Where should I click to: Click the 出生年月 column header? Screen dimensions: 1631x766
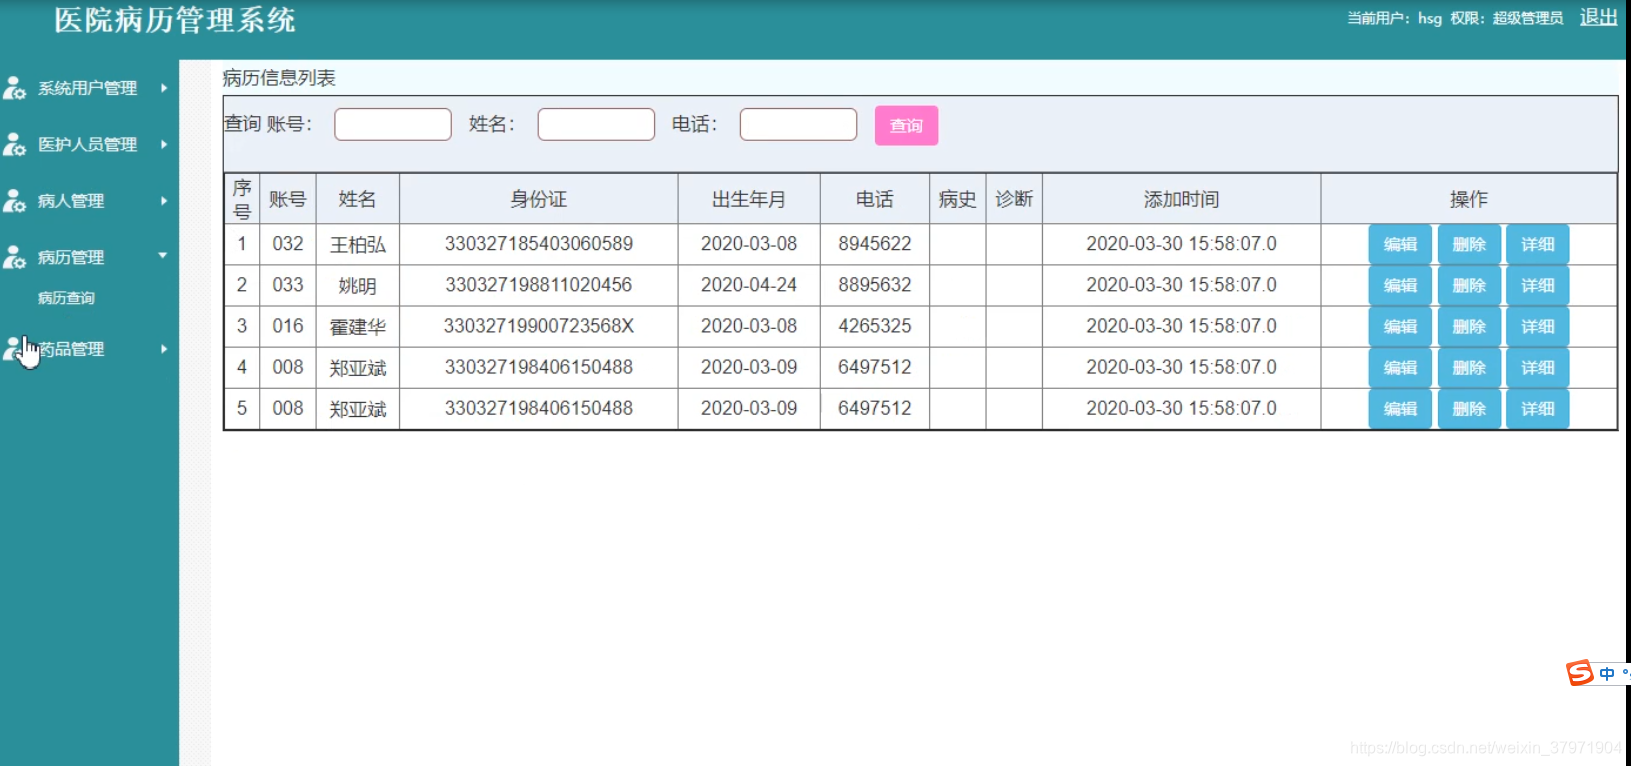click(749, 199)
